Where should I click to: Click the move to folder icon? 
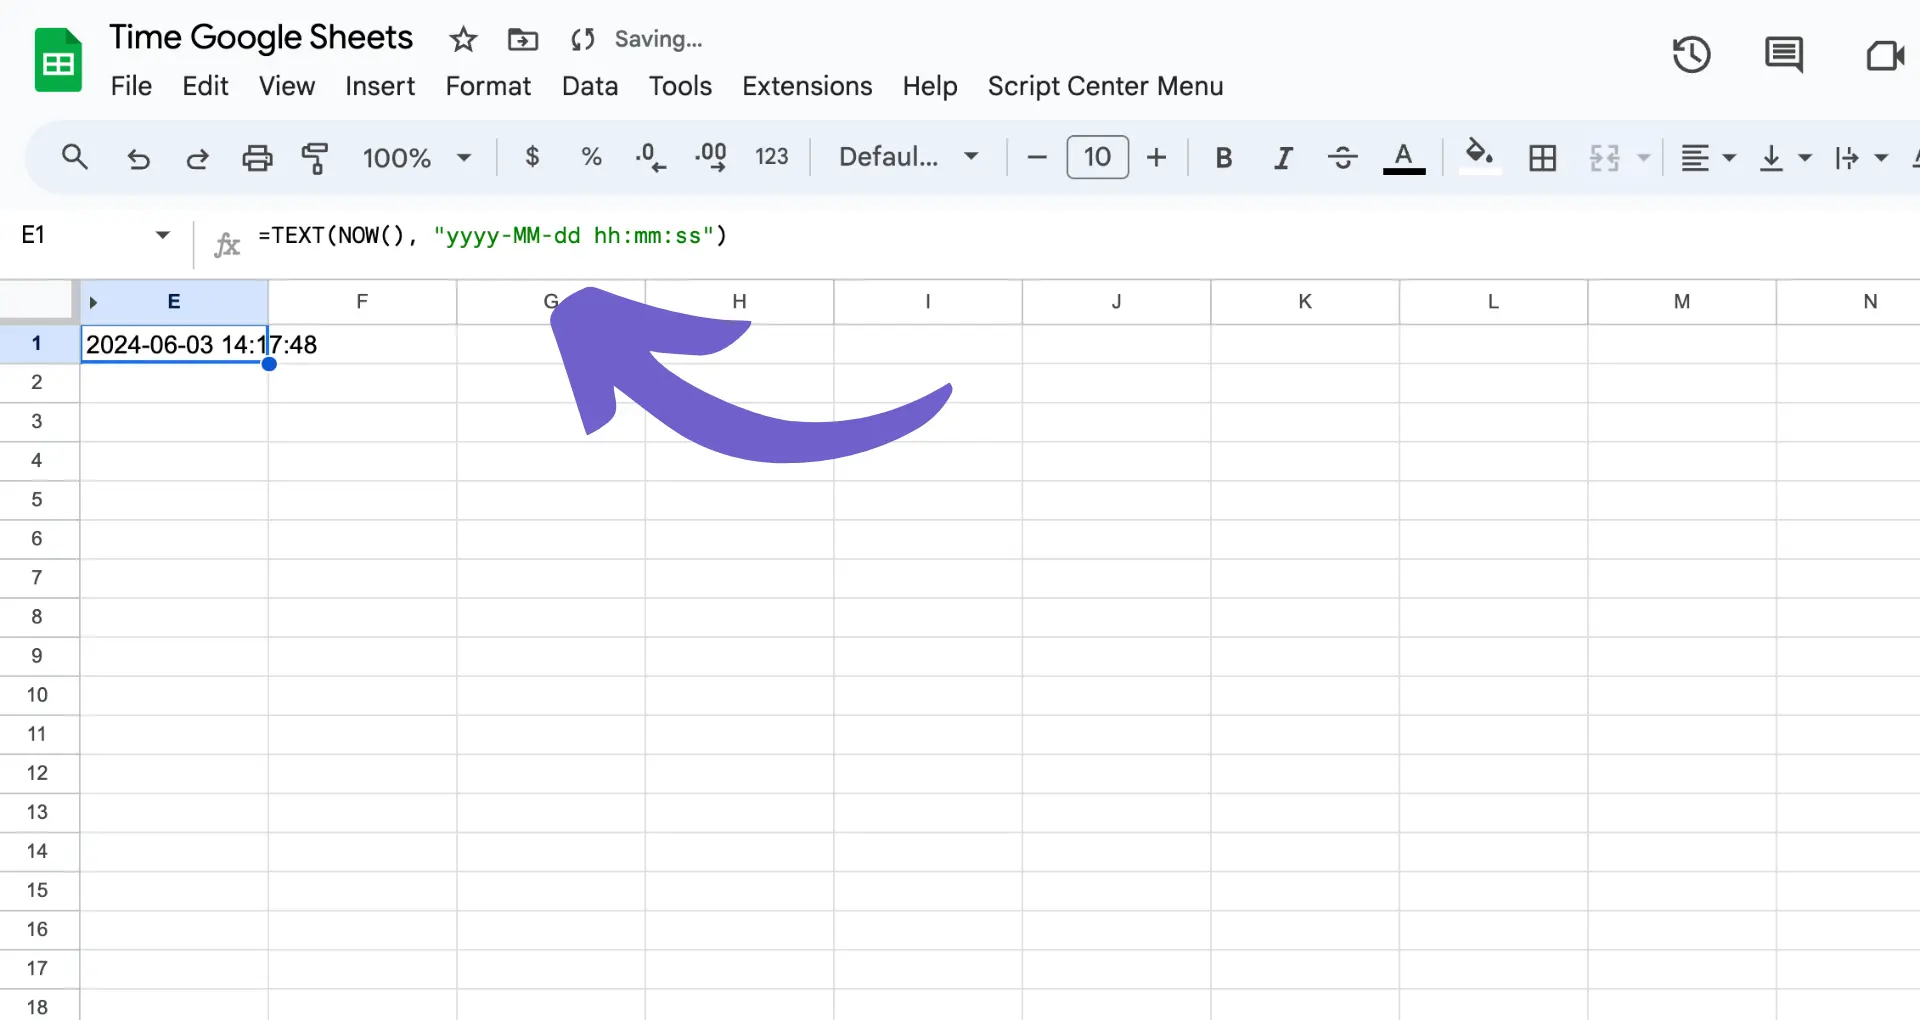[523, 39]
